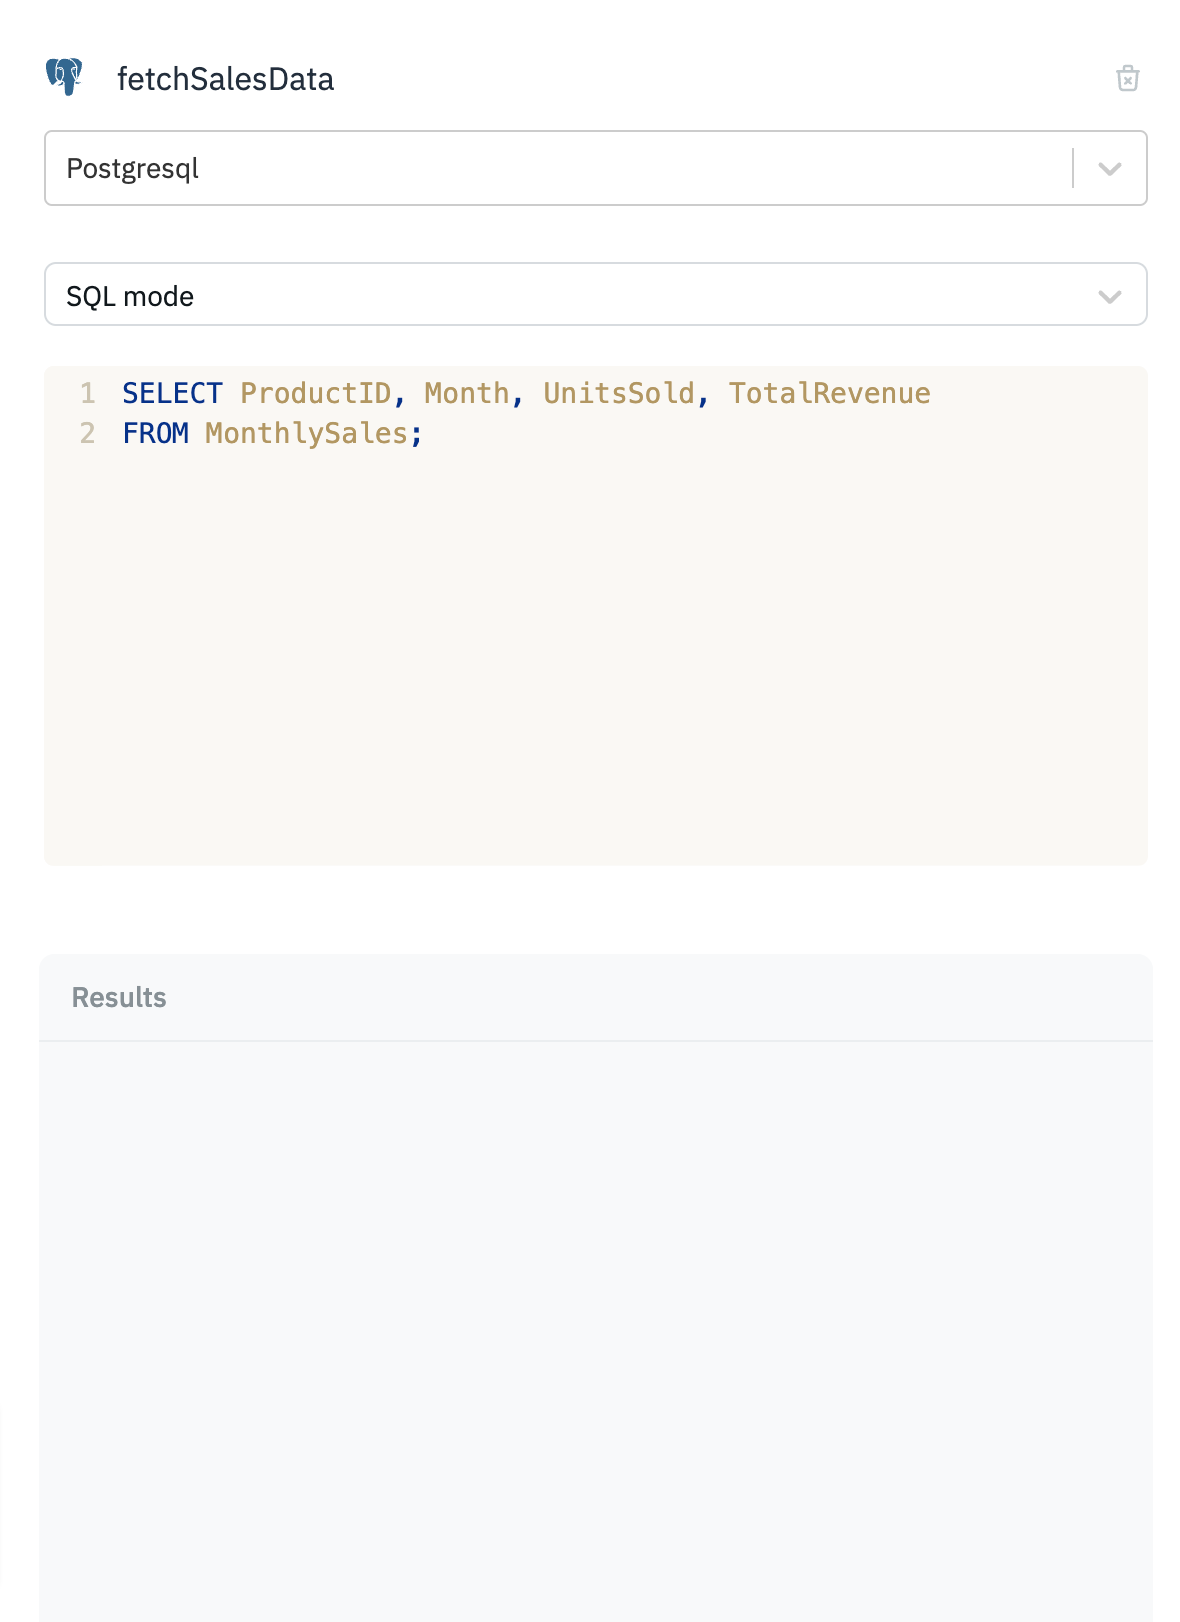Screen dimensions: 1180x1622
Task: Click the divider beside the Postgresql chevron
Action: (x=1073, y=168)
